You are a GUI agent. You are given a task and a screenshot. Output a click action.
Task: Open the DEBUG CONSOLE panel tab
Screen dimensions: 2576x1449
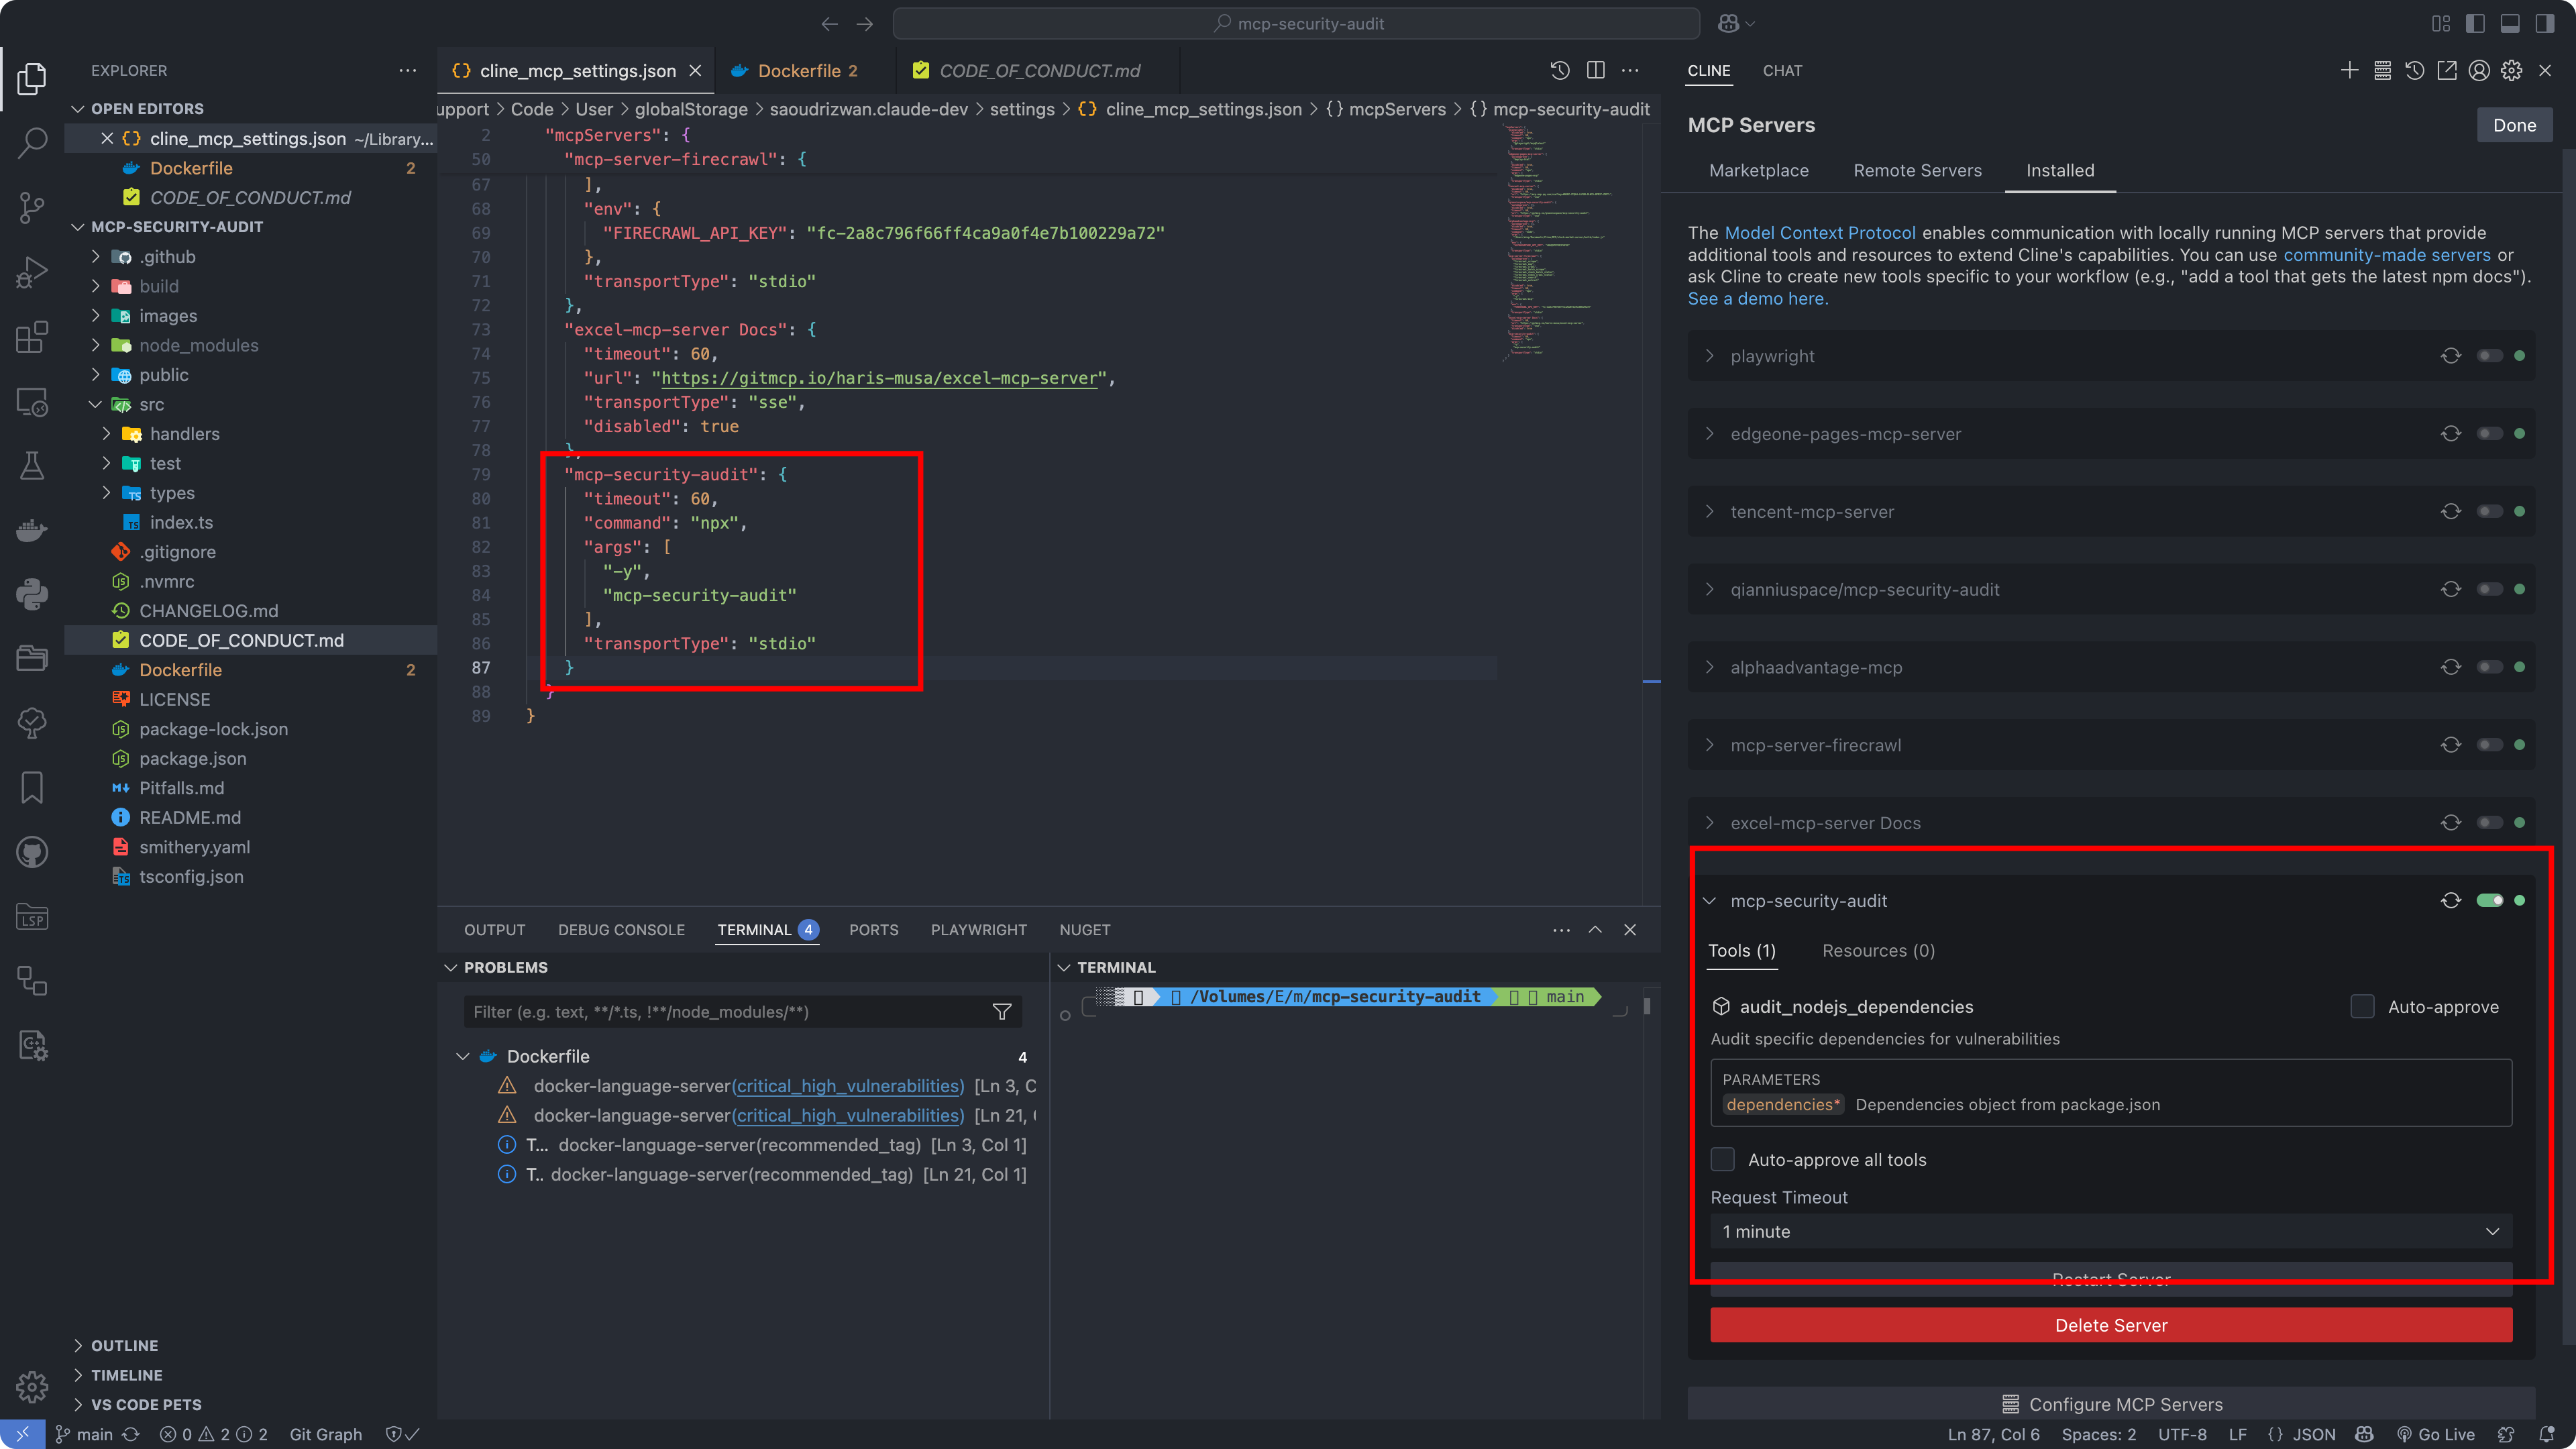coord(621,929)
